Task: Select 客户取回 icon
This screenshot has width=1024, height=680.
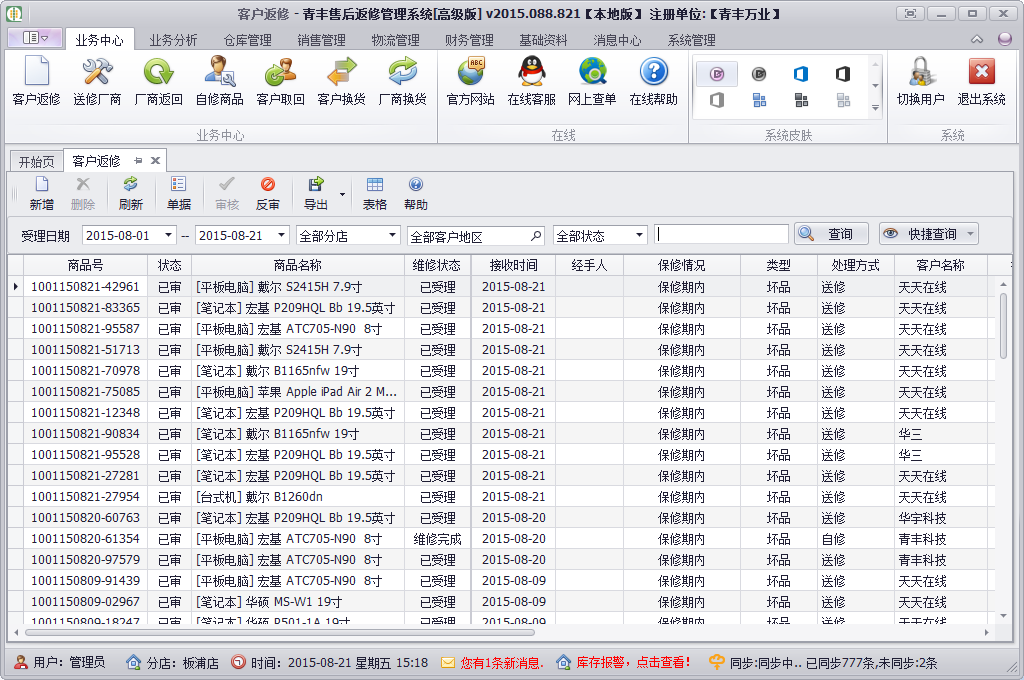Action: click(280, 82)
